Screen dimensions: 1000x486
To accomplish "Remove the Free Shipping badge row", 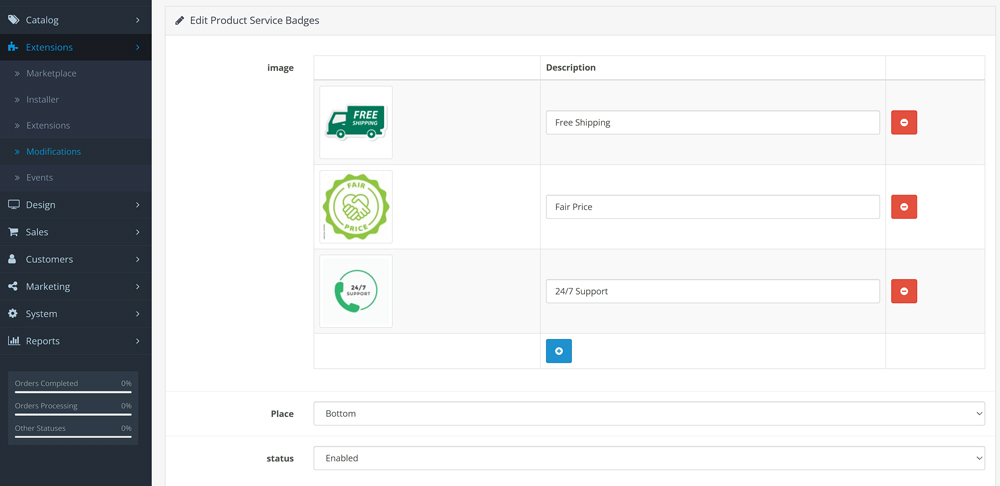I will click(903, 122).
